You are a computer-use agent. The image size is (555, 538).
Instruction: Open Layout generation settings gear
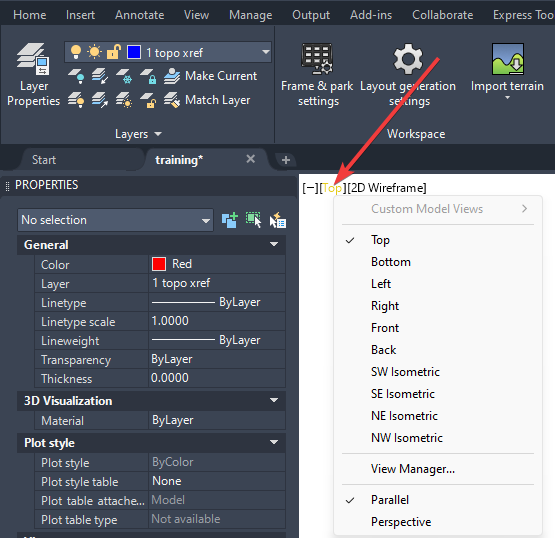coord(408,59)
